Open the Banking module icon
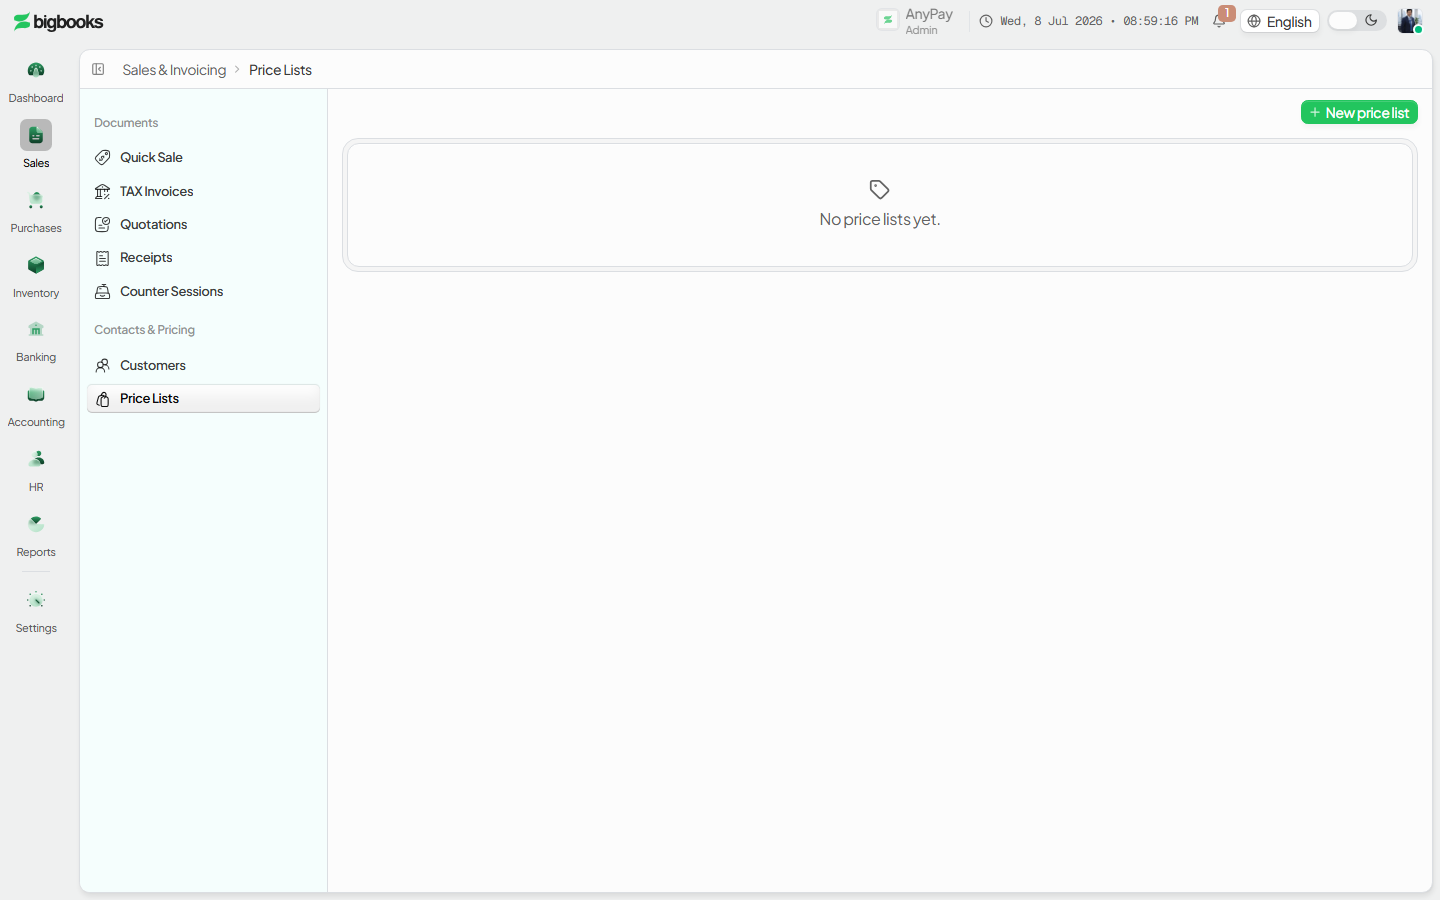The width and height of the screenshot is (1440, 900). point(36,330)
